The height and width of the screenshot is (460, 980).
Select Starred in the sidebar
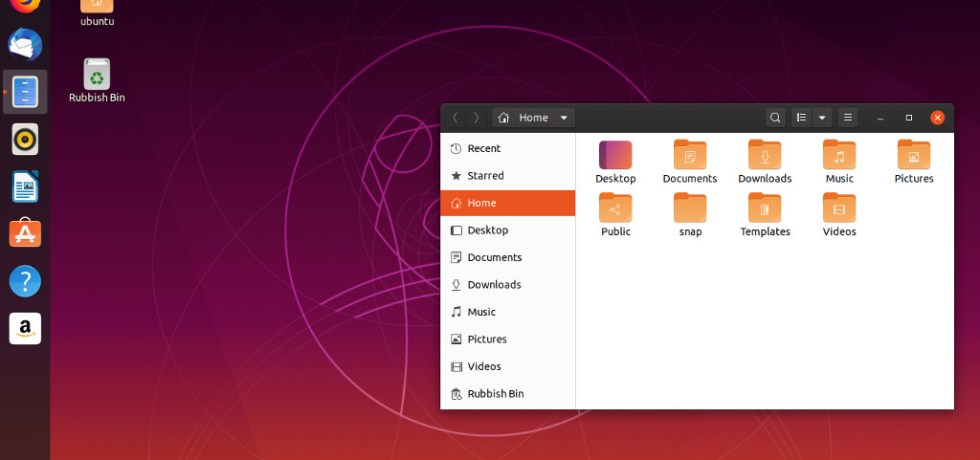tap(485, 176)
